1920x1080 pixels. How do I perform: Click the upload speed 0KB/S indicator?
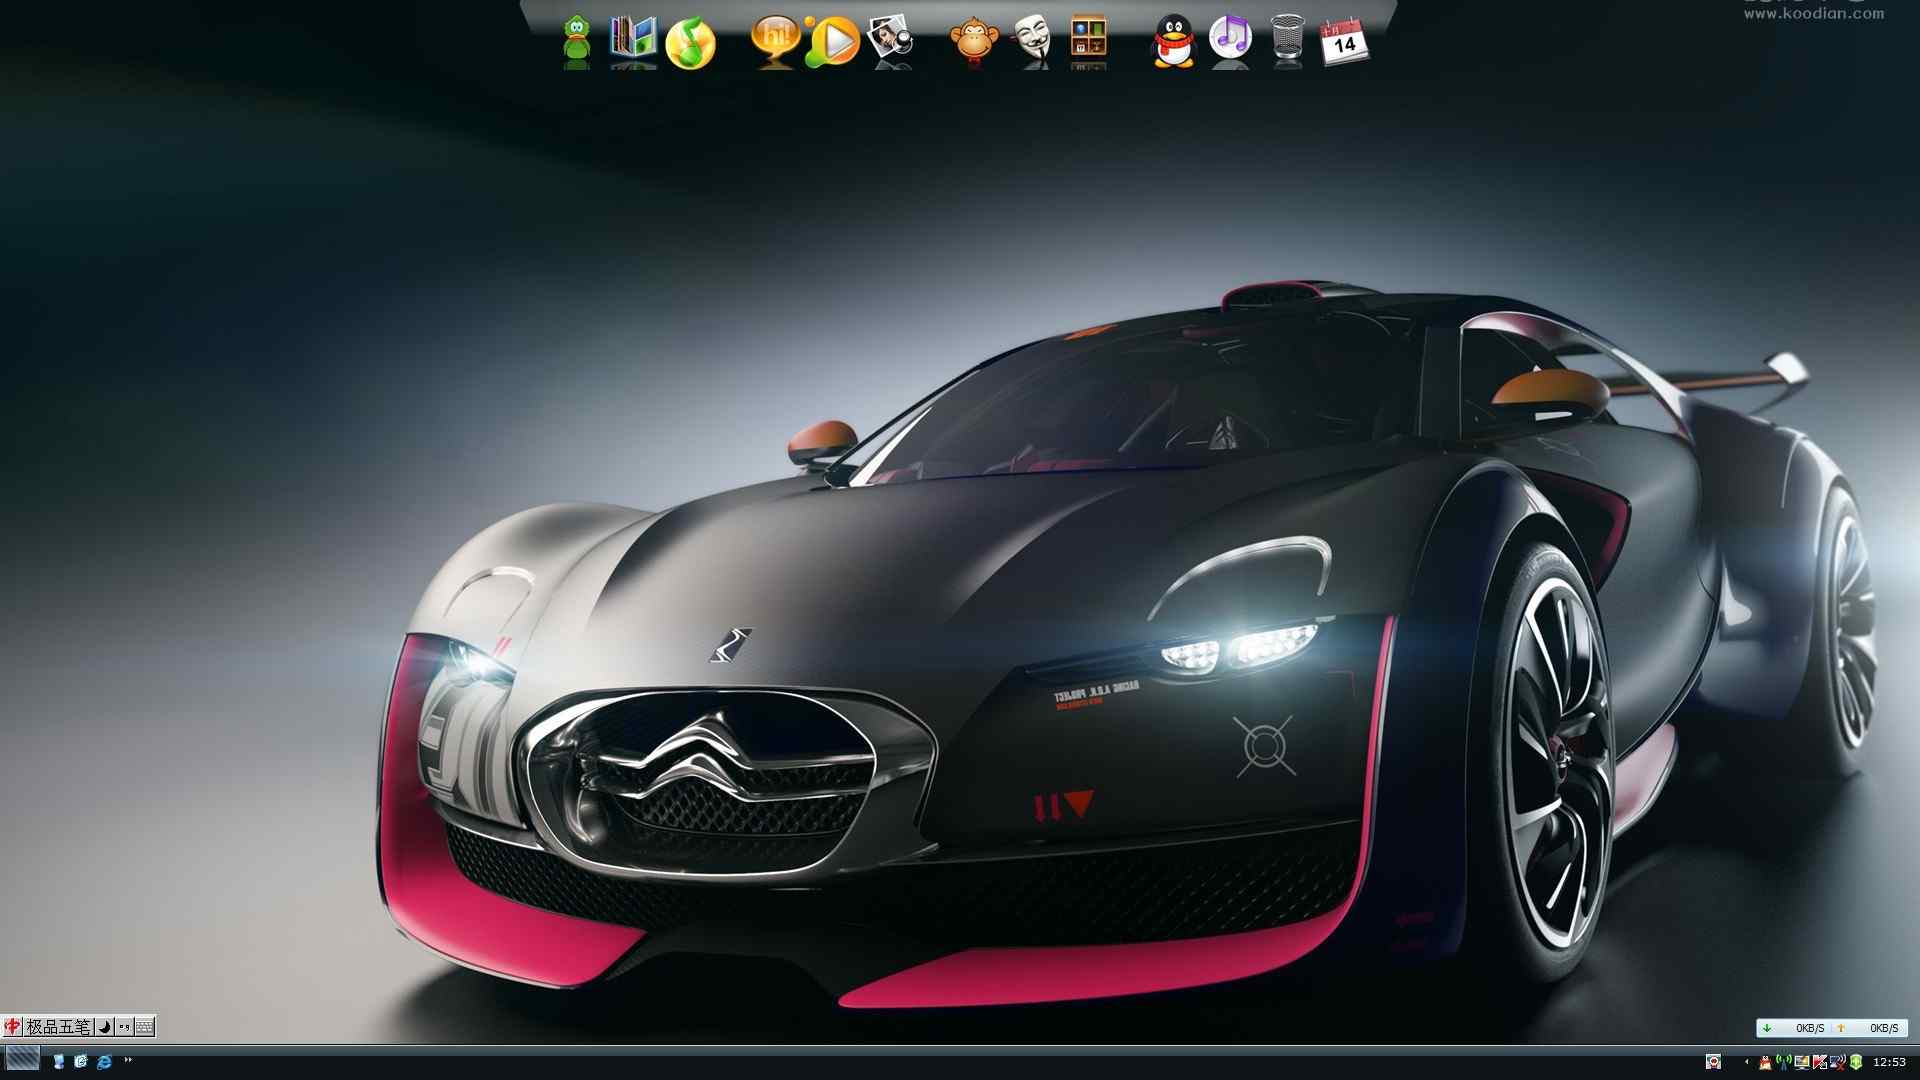(x=1870, y=1028)
